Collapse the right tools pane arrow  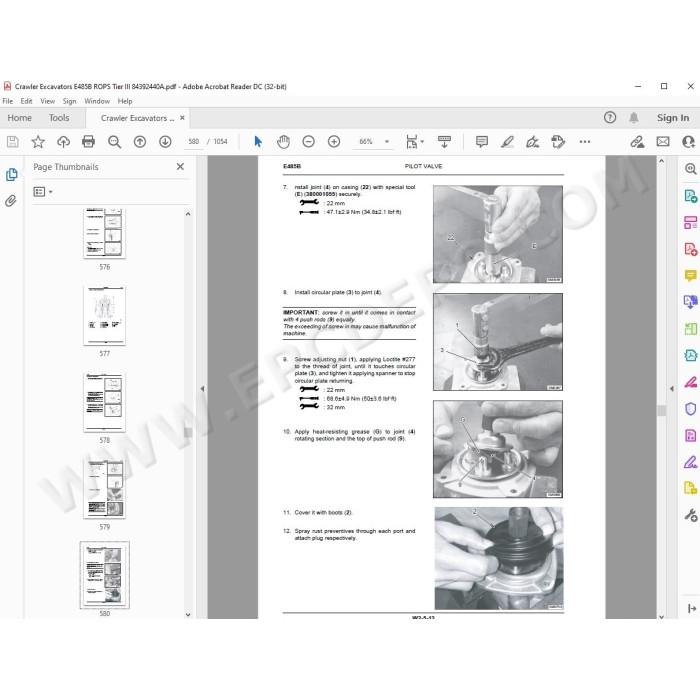coord(671,389)
